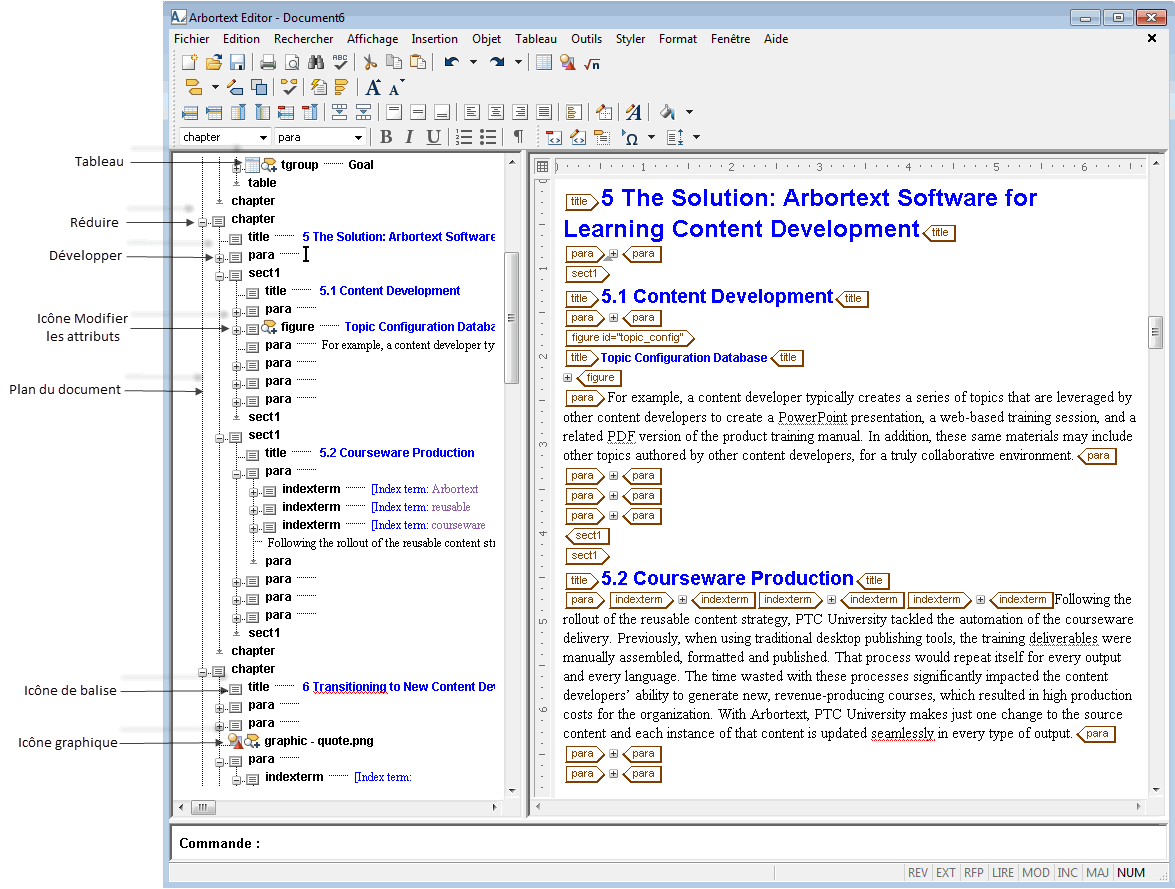Expand the figure Topic Configuration node
The width and height of the screenshot is (1175, 889).
236,330
